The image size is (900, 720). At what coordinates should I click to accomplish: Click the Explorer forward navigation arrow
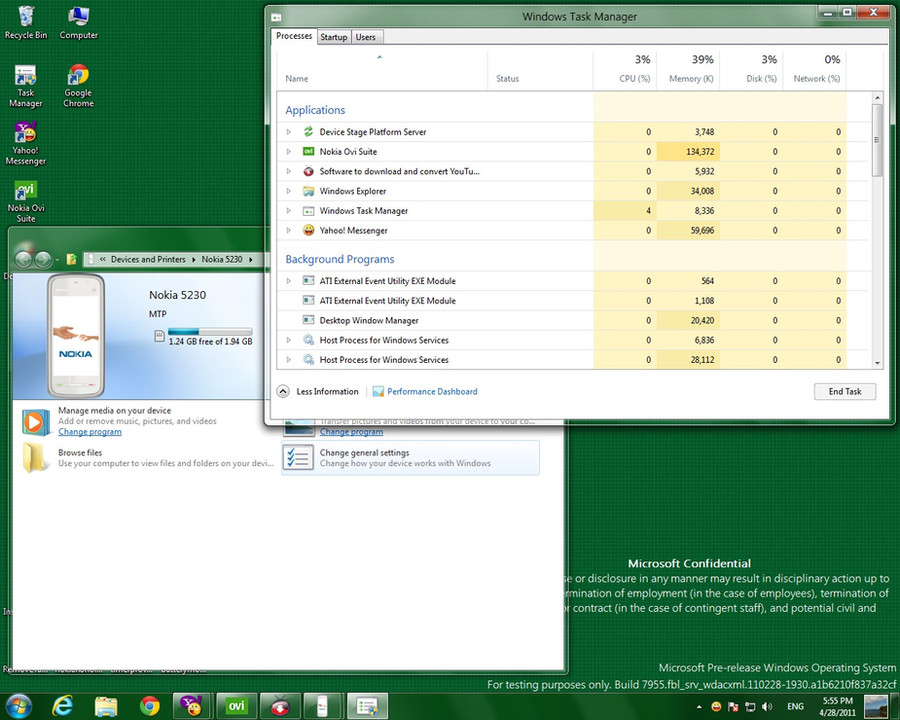tap(43, 260)
